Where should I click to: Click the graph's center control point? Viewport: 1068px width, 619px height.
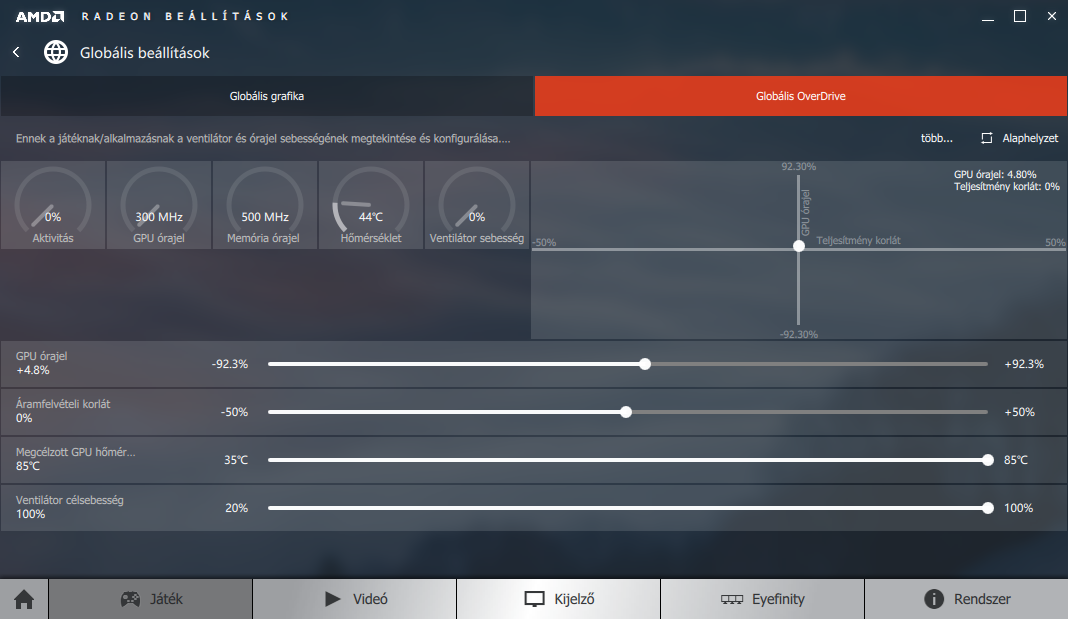[799, 246]
